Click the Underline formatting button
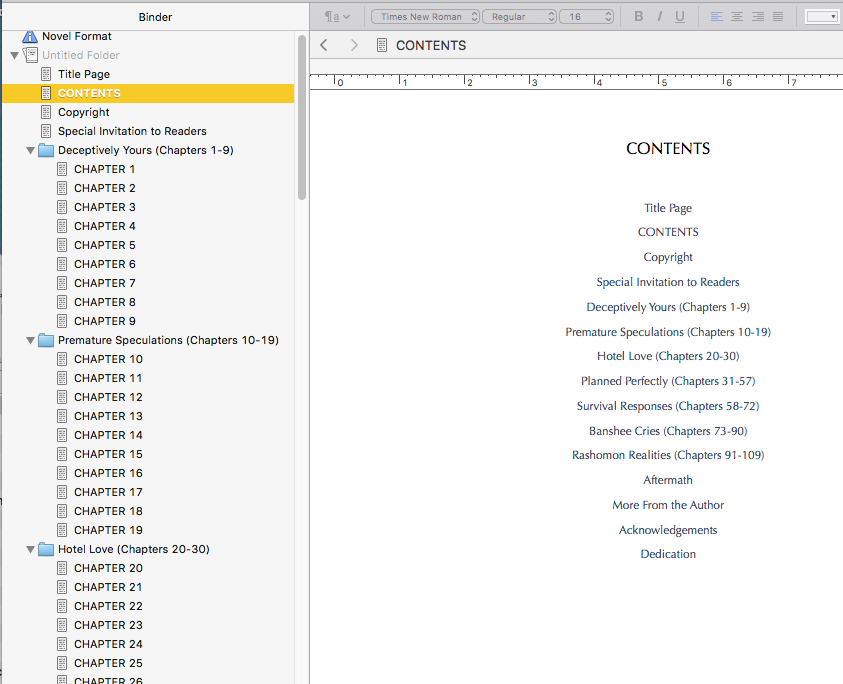This screenshot has height=684, width=843. point(680,16)
